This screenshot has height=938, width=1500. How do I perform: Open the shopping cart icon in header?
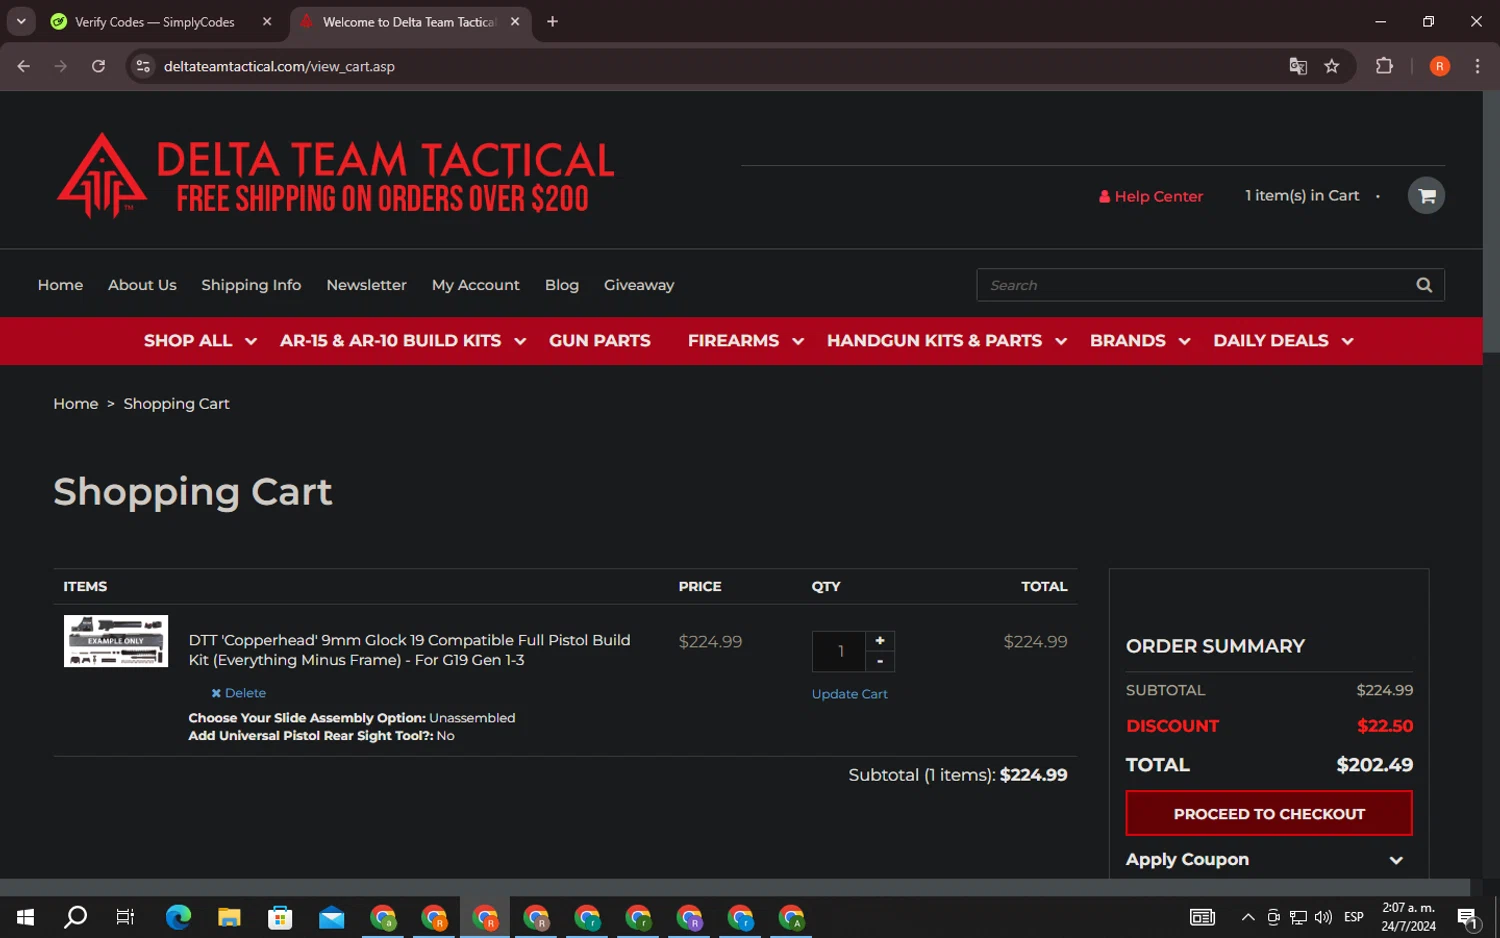pos(1426,196)
